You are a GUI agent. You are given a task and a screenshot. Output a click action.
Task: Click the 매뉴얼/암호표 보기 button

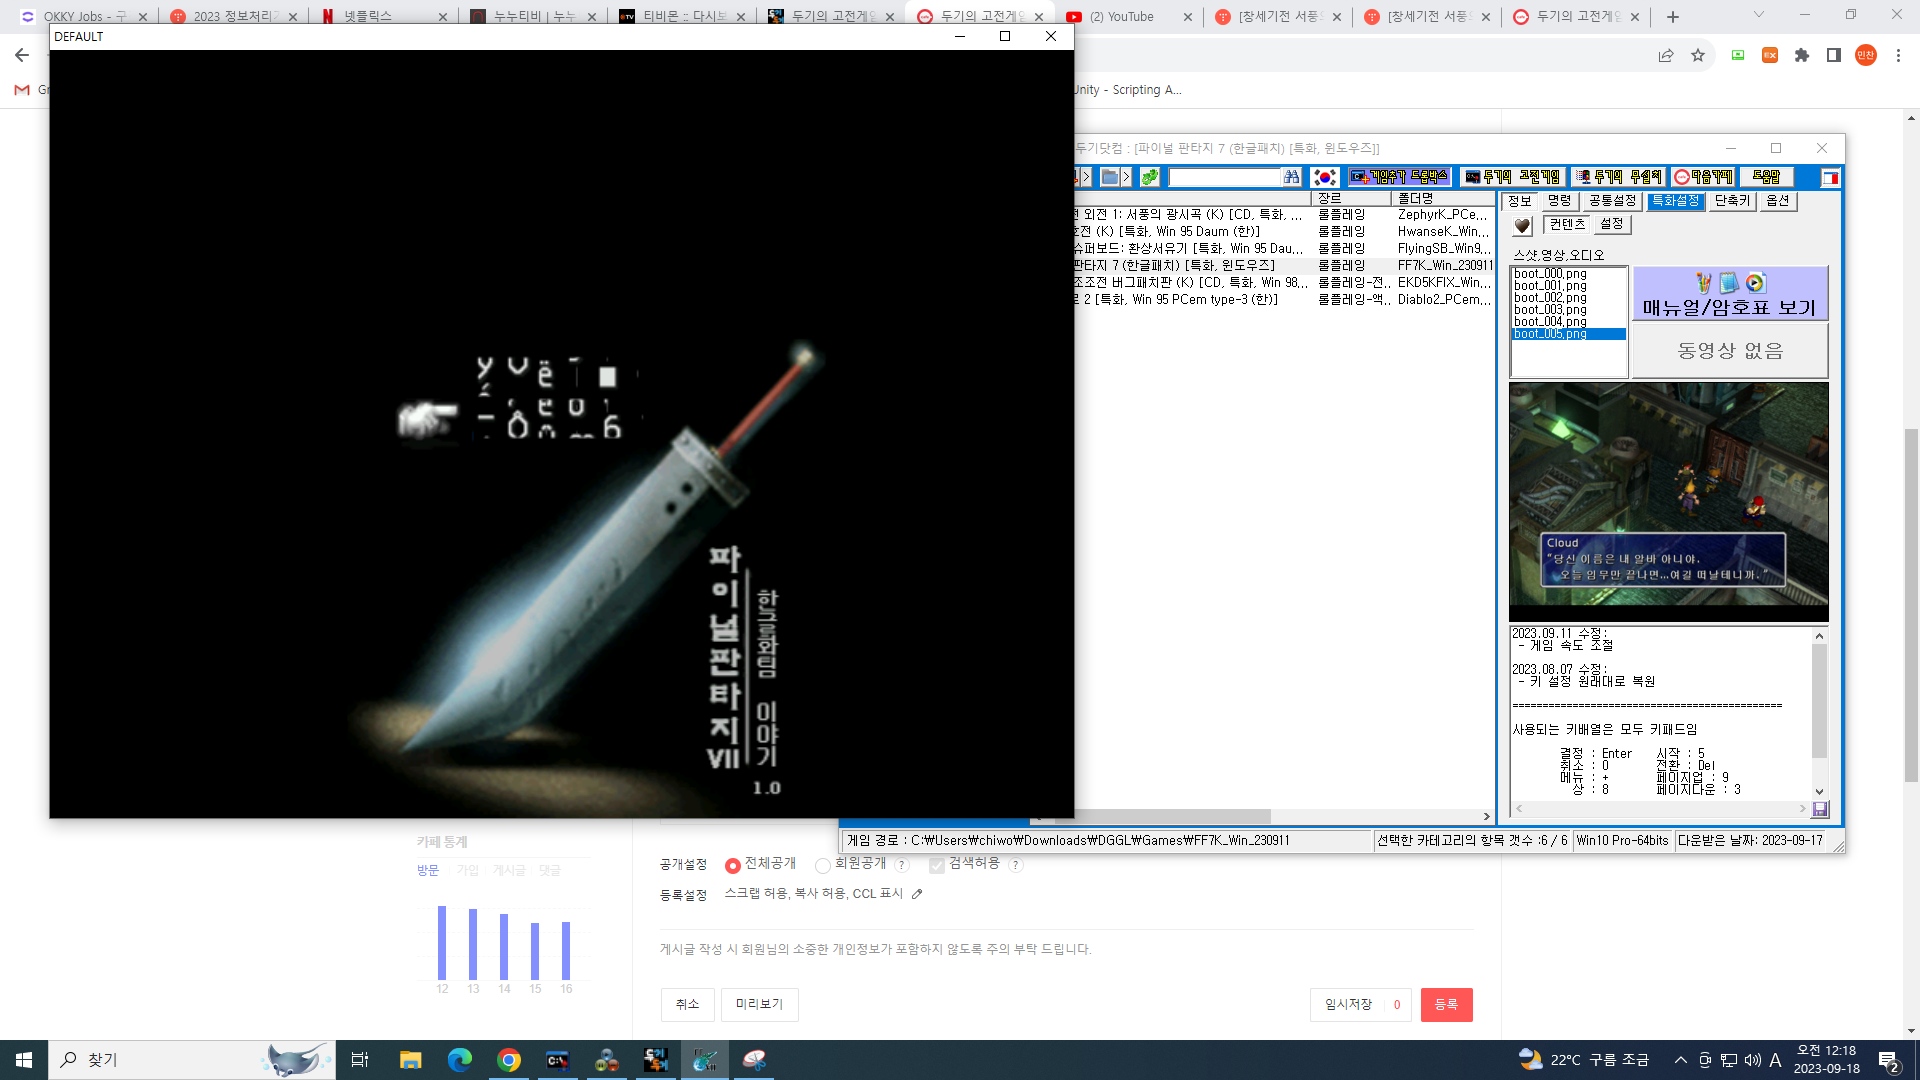[x=1729, y=294]
